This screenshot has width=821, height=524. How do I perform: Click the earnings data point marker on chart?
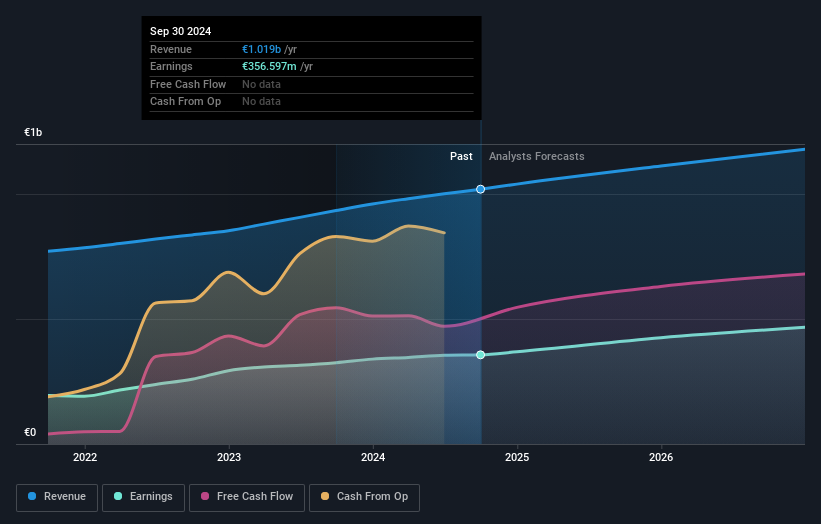point(481,355)
